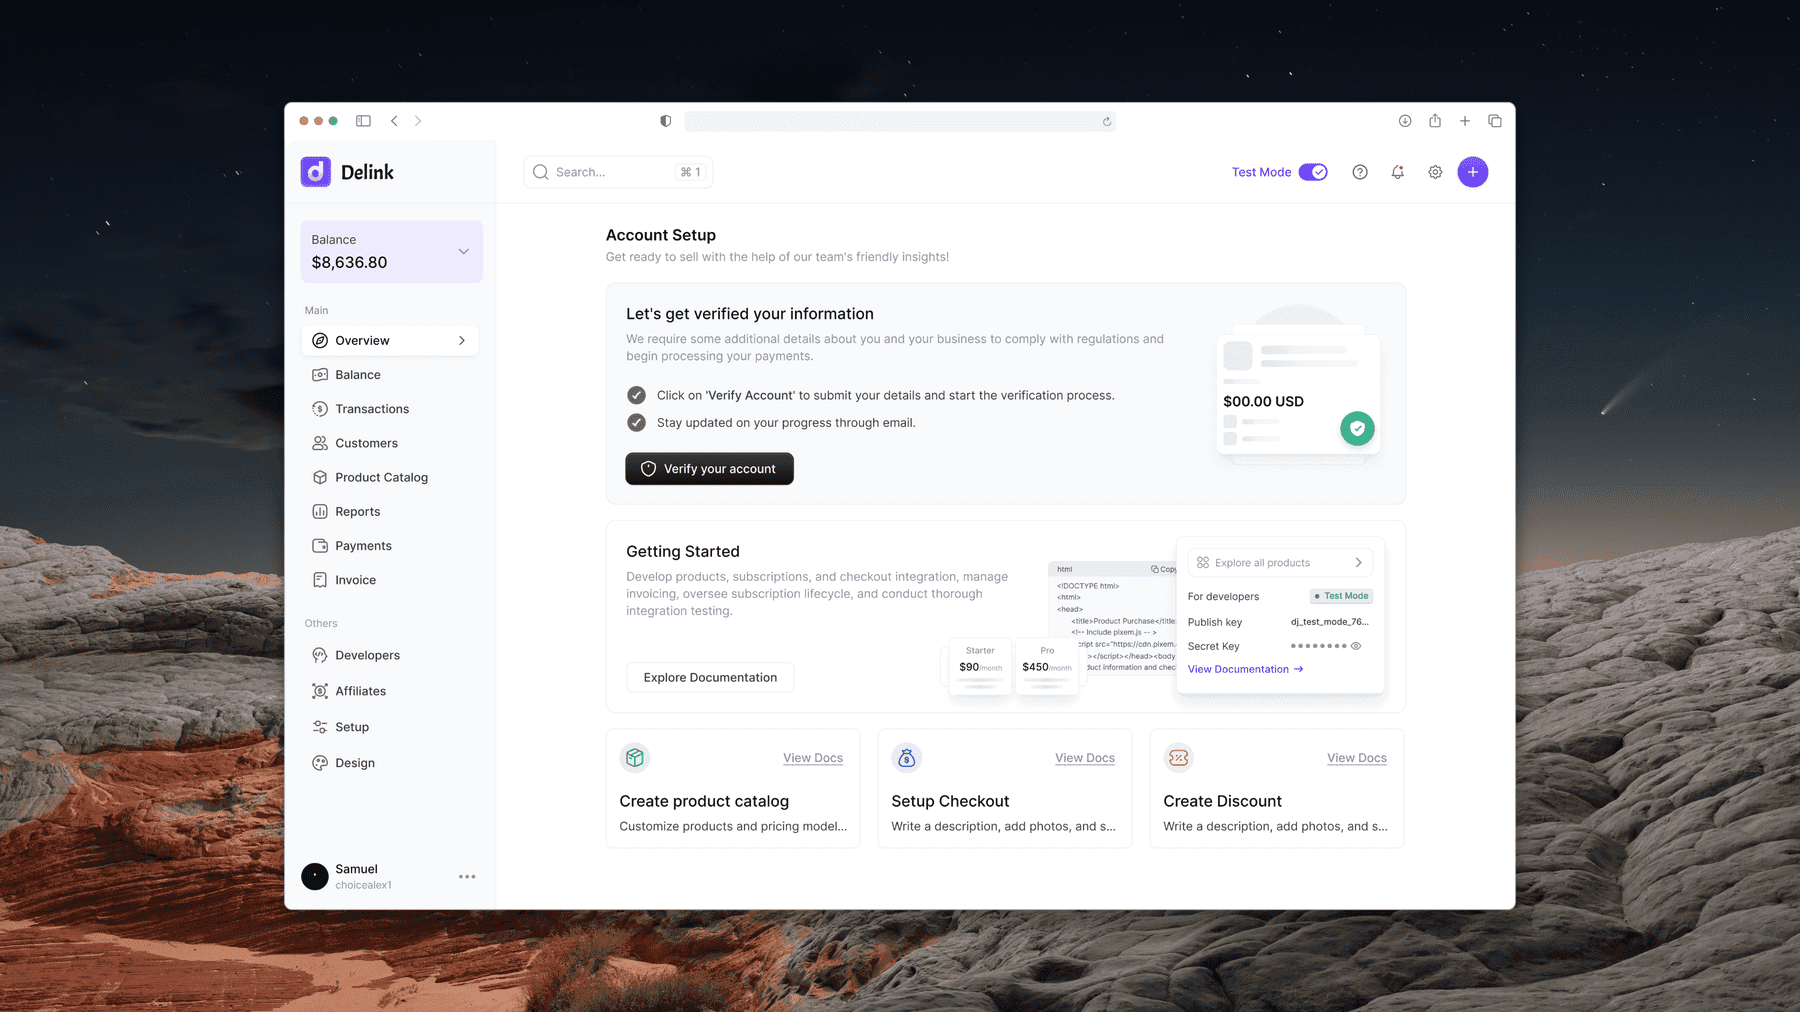Screen dimensions: 1800x1012
Task: Open the three-dot menu beside Samuel
Action: click(x=467, y=877)
